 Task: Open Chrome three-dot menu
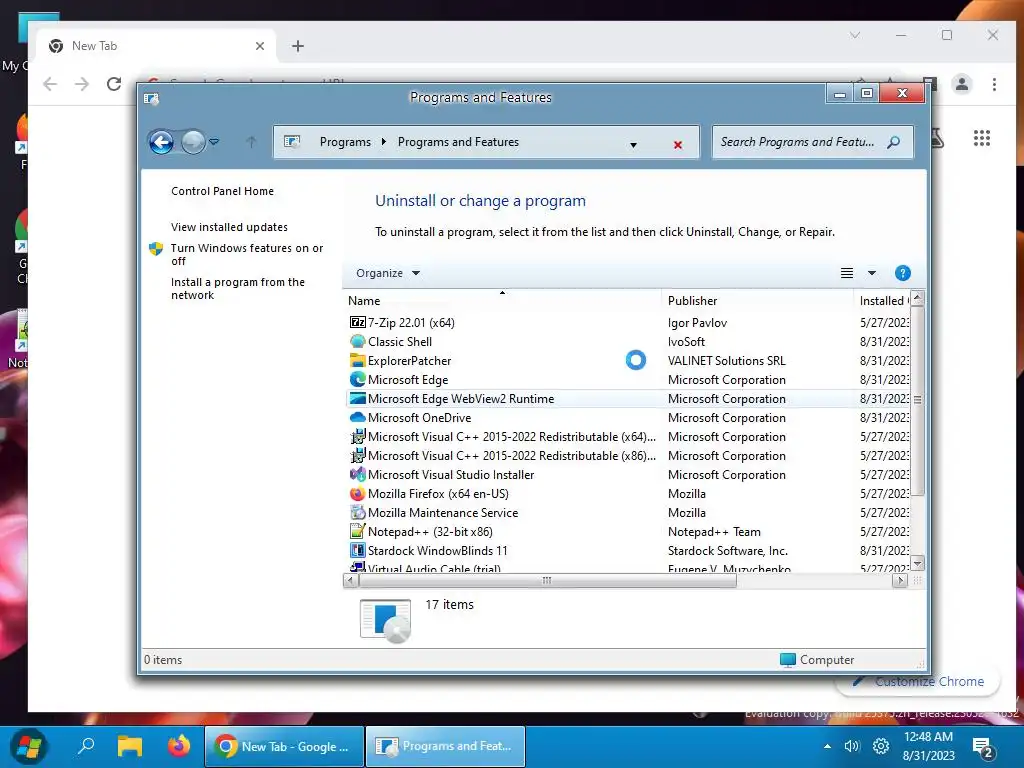pyautogui.click(x=994, y=84)
